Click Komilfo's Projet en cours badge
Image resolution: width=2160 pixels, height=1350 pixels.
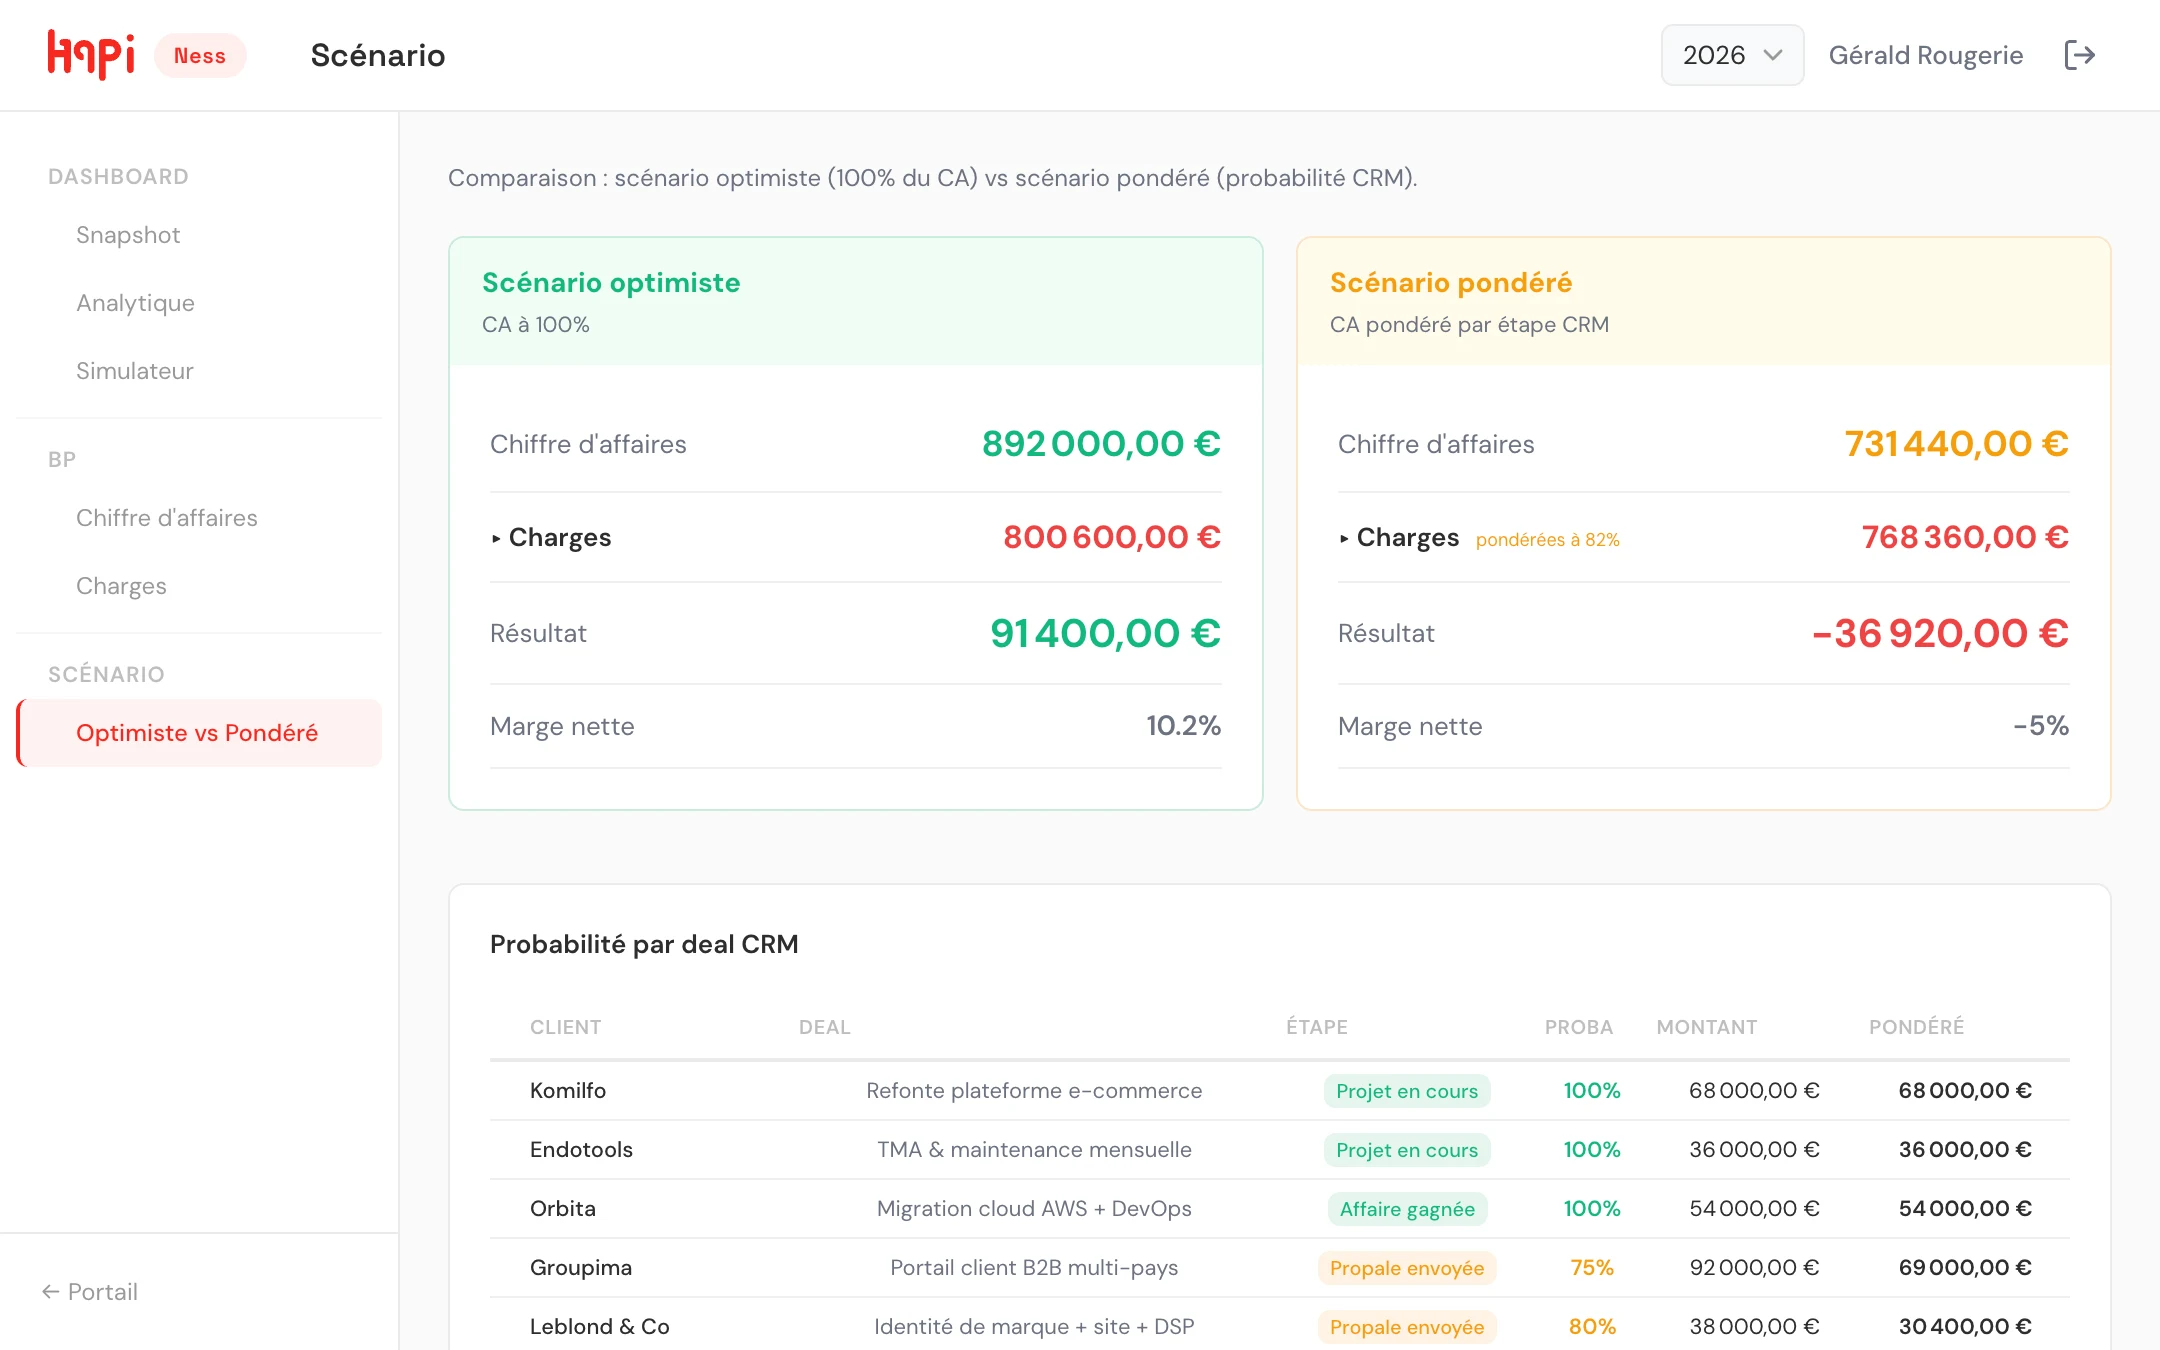[x=1407, y=1091]
